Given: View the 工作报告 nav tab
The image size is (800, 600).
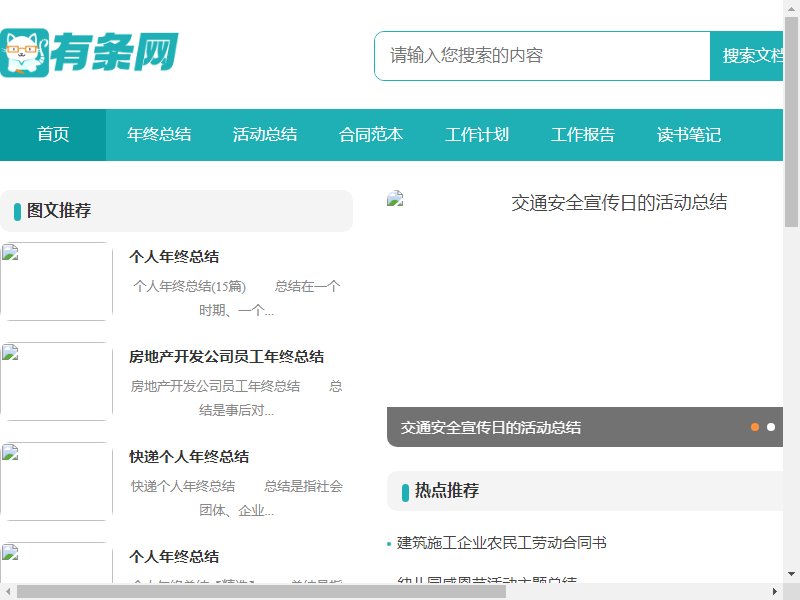Looking at the screenshot, I should click(x=583, y=135).
